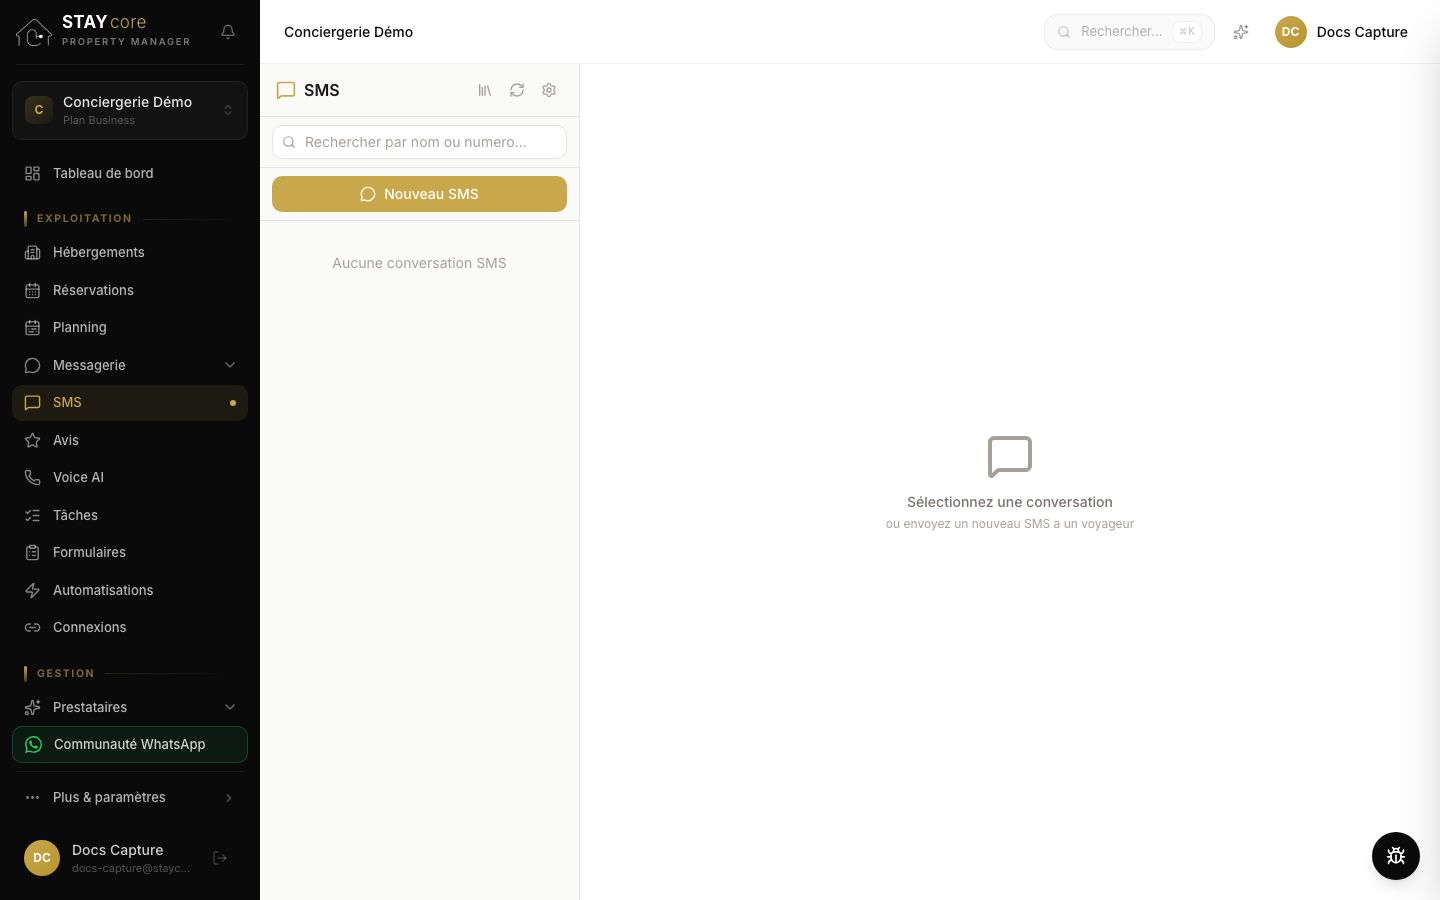Expand the Prestataires submenu chevron
The image size is (1440, 900).
(x=230, y=707)
